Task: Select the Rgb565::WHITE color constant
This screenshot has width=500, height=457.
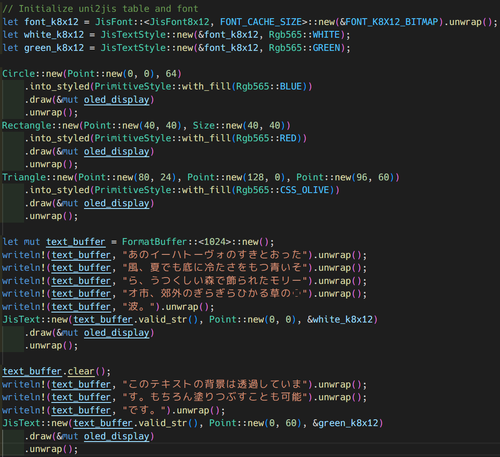Action: coord(304,35)
